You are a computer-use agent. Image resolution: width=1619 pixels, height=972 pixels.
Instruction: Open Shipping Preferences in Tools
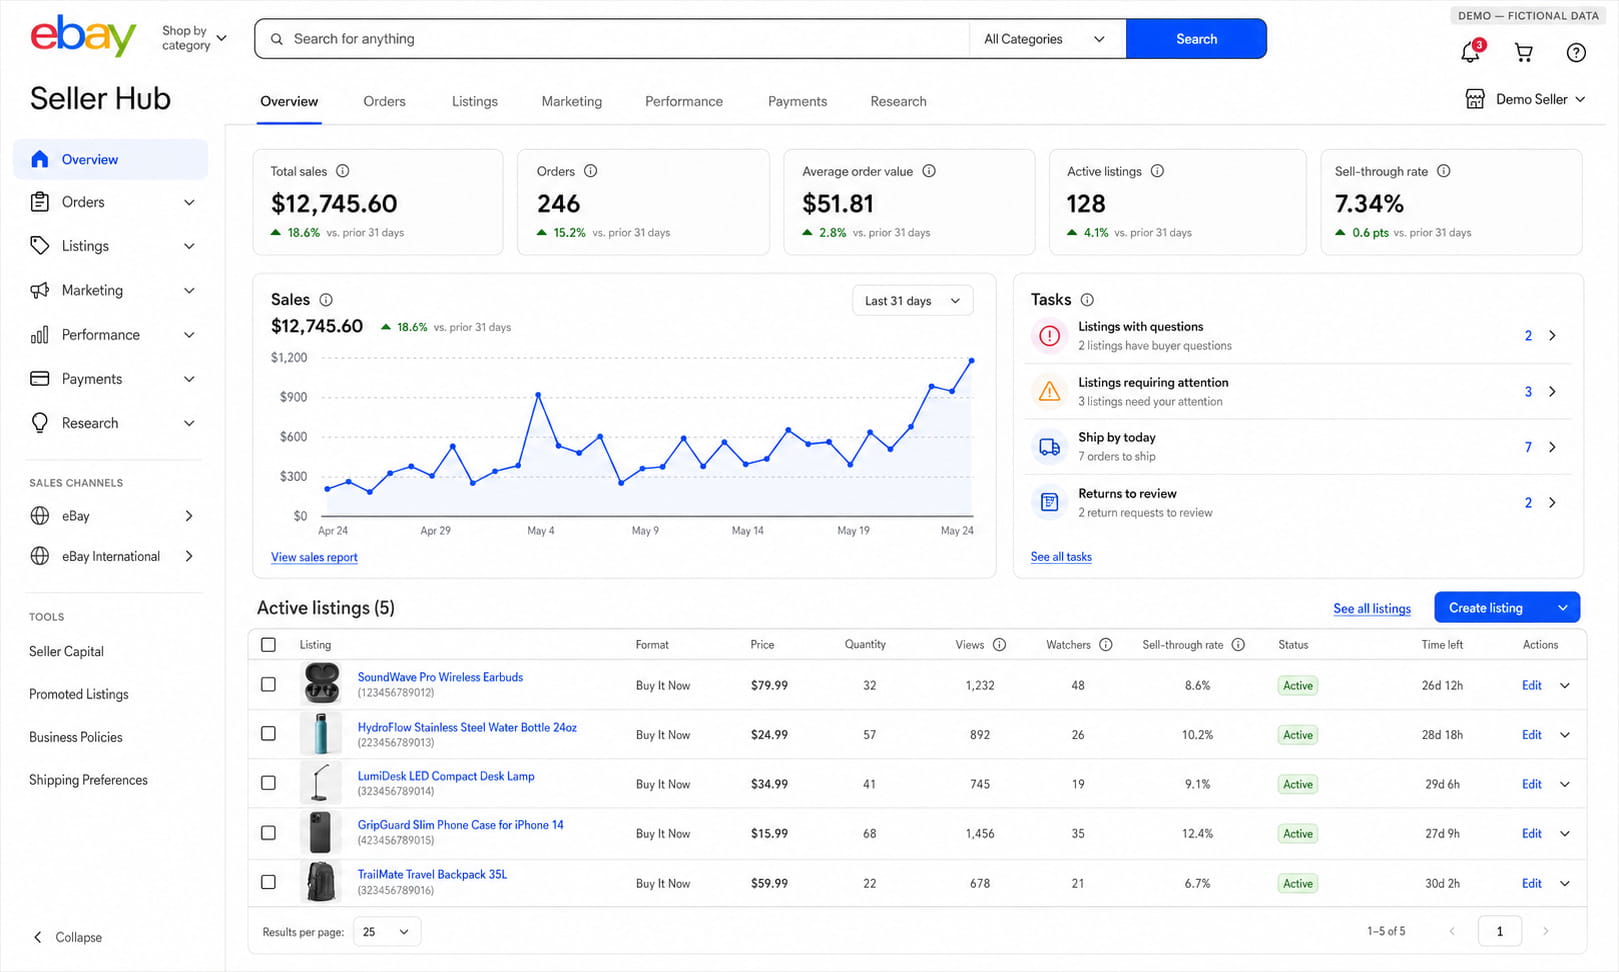click(88, 780)
